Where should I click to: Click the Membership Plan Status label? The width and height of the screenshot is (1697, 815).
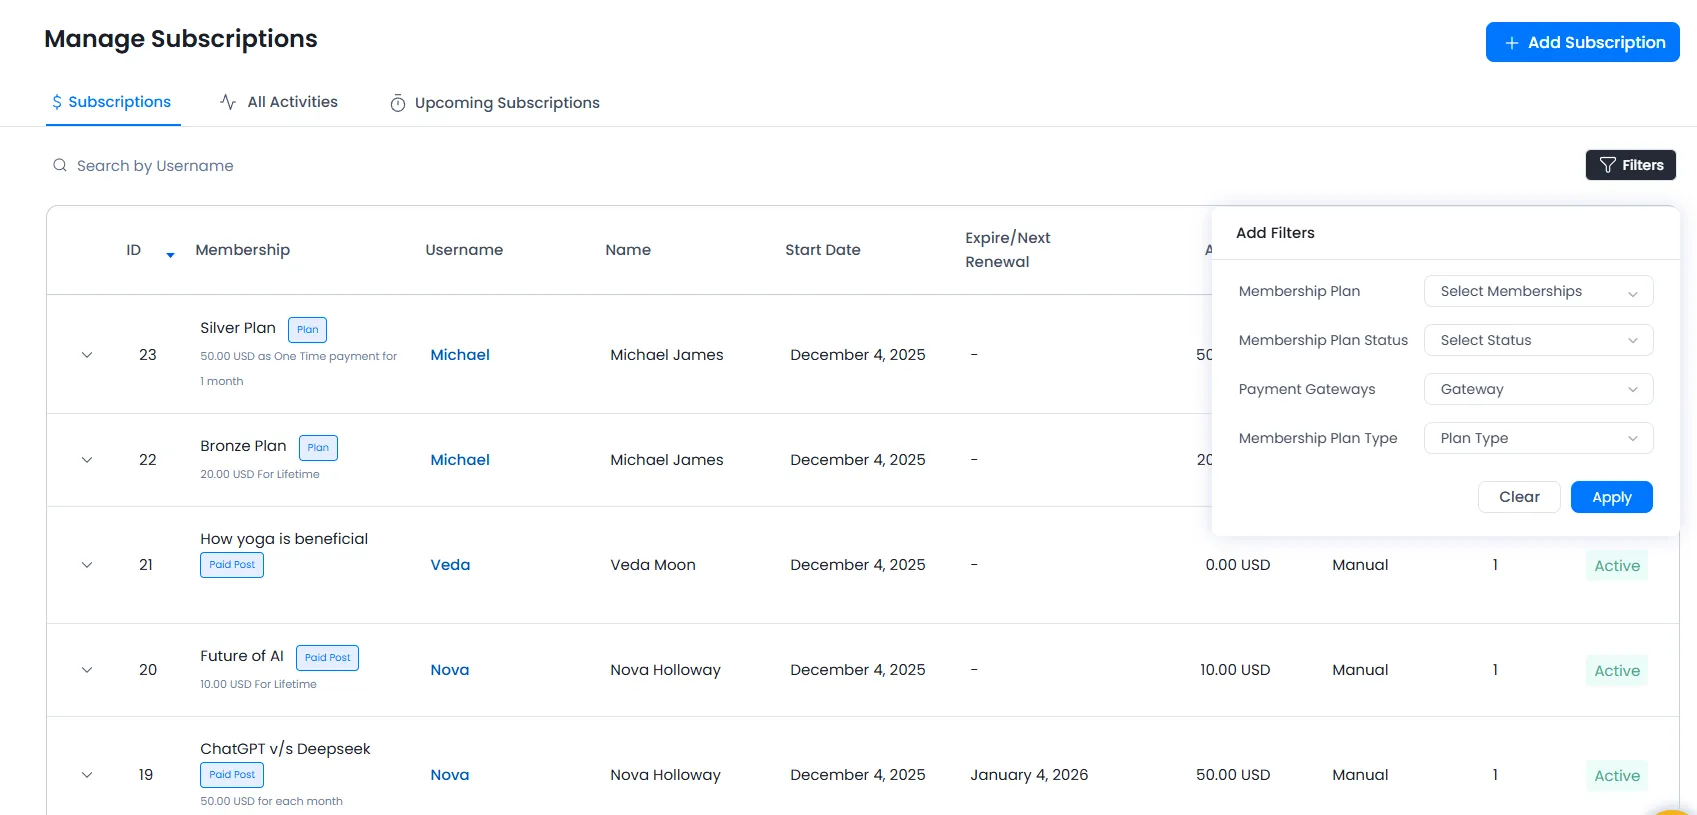(x=1323, y=340)
